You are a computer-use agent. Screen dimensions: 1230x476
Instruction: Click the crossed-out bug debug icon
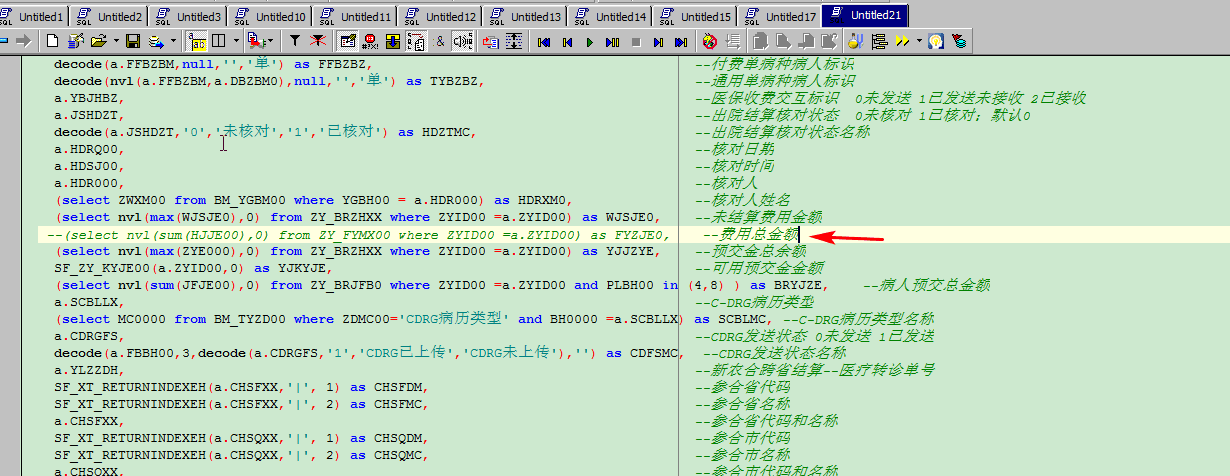[710, 41]
